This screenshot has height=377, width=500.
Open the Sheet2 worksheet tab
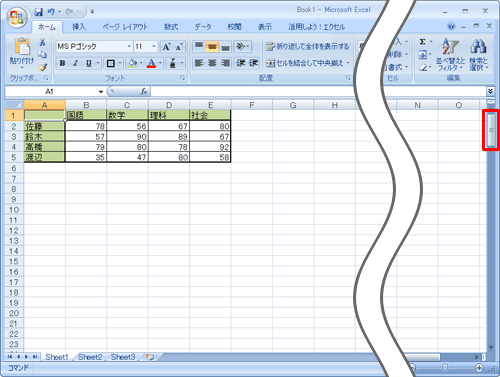click(90, 357)
